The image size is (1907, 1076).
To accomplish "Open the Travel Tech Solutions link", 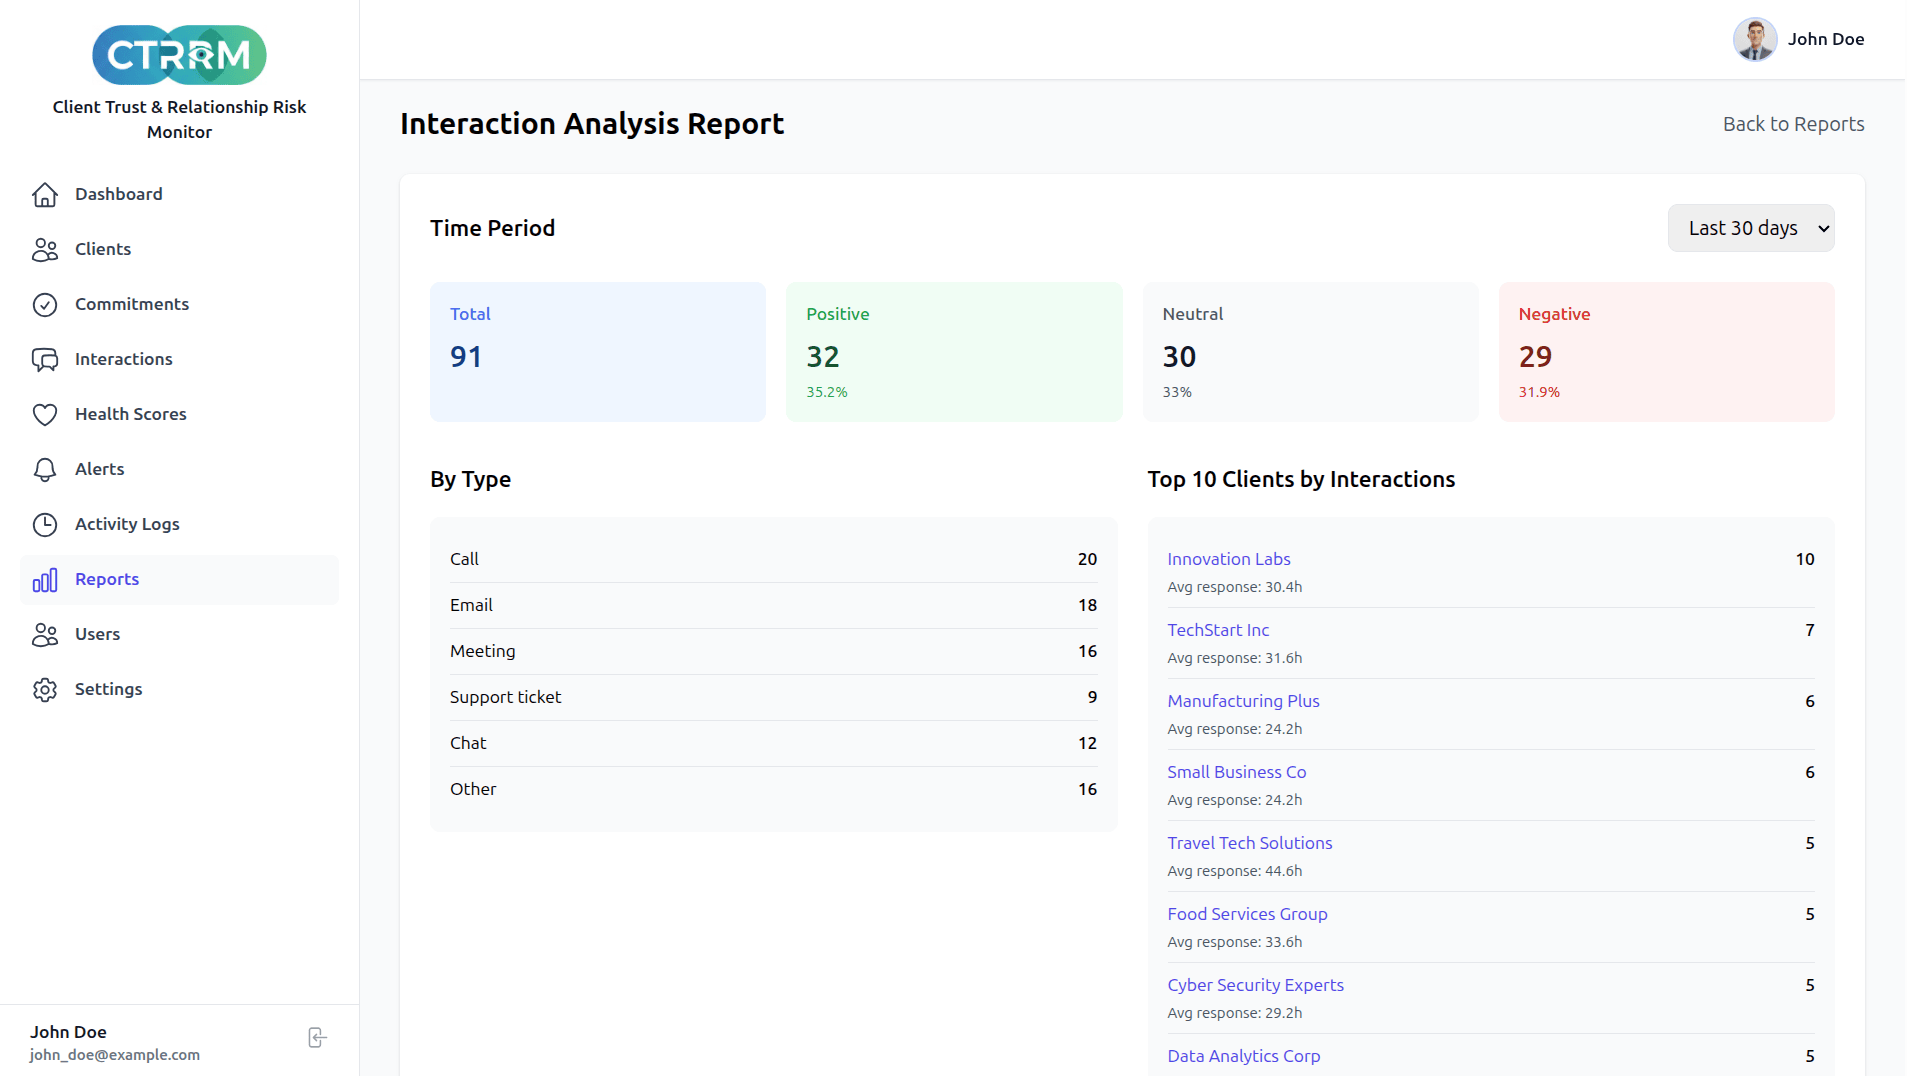I will coord(1249,843).
